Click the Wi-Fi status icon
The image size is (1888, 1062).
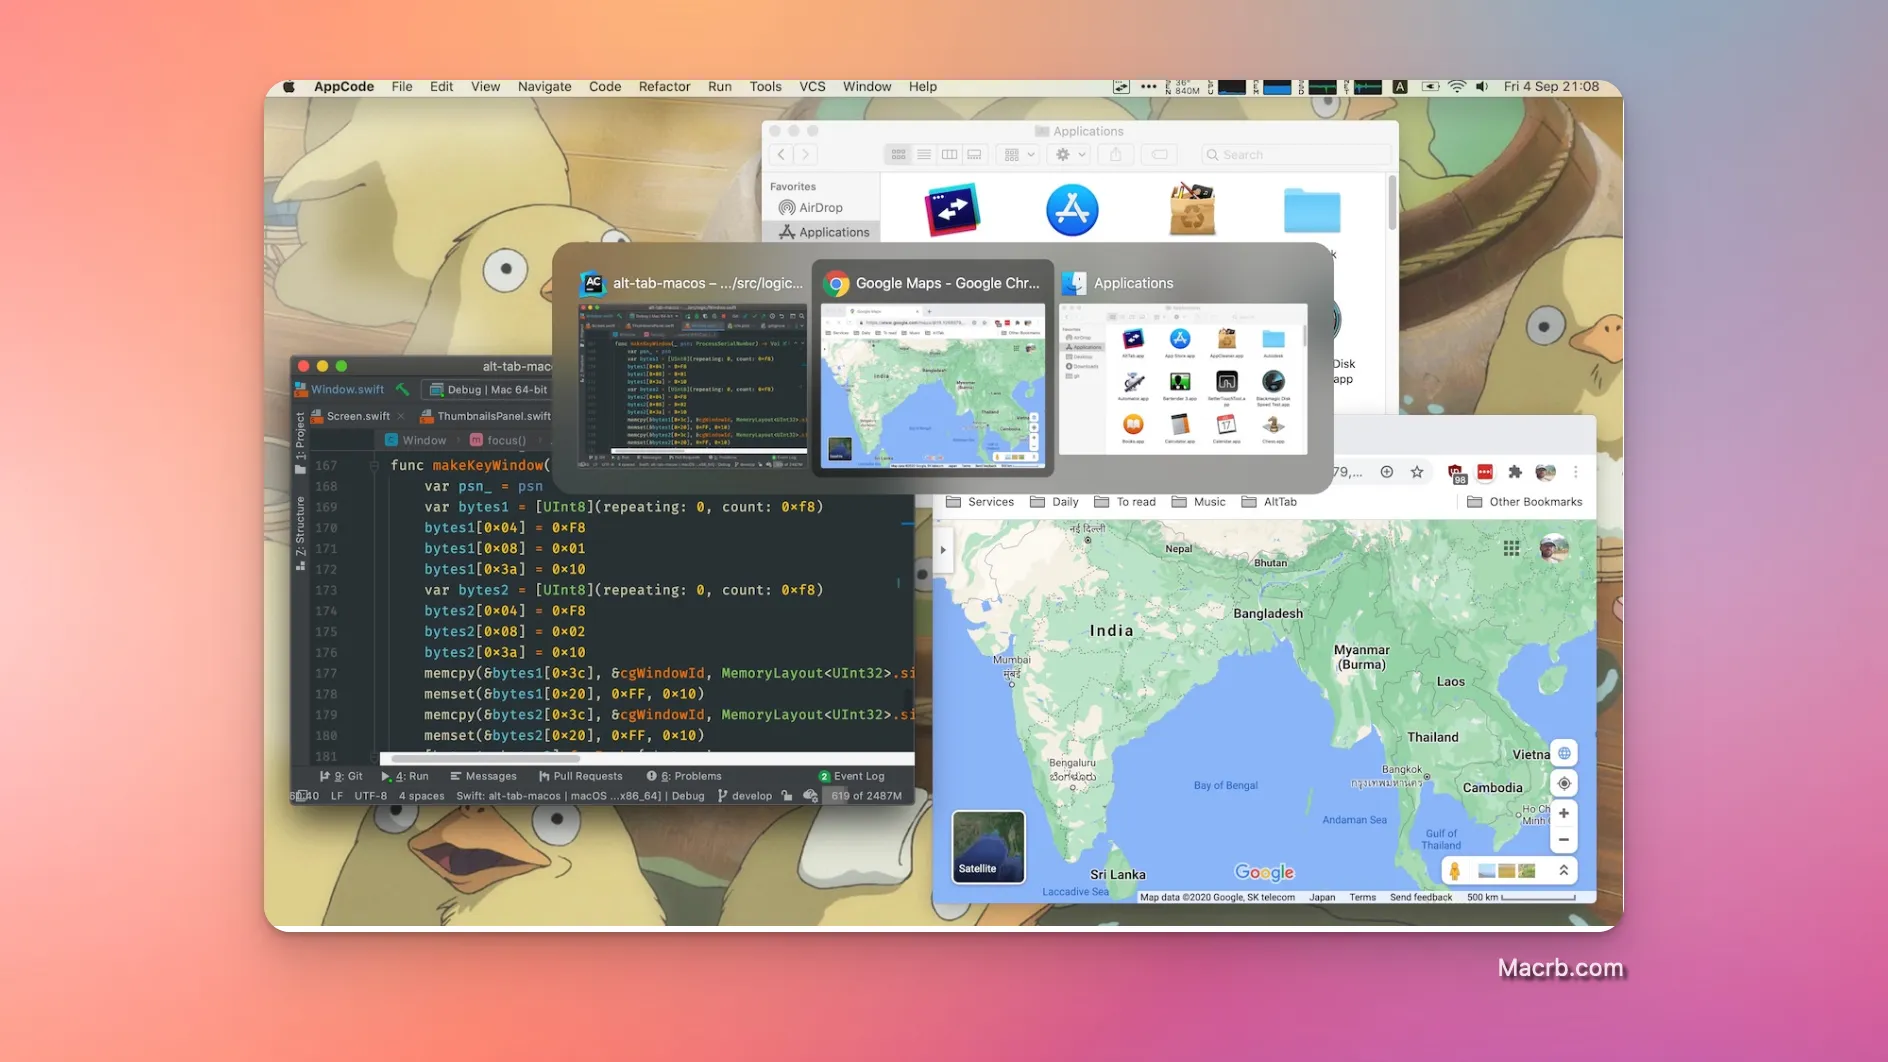(x=1457, y=87)
